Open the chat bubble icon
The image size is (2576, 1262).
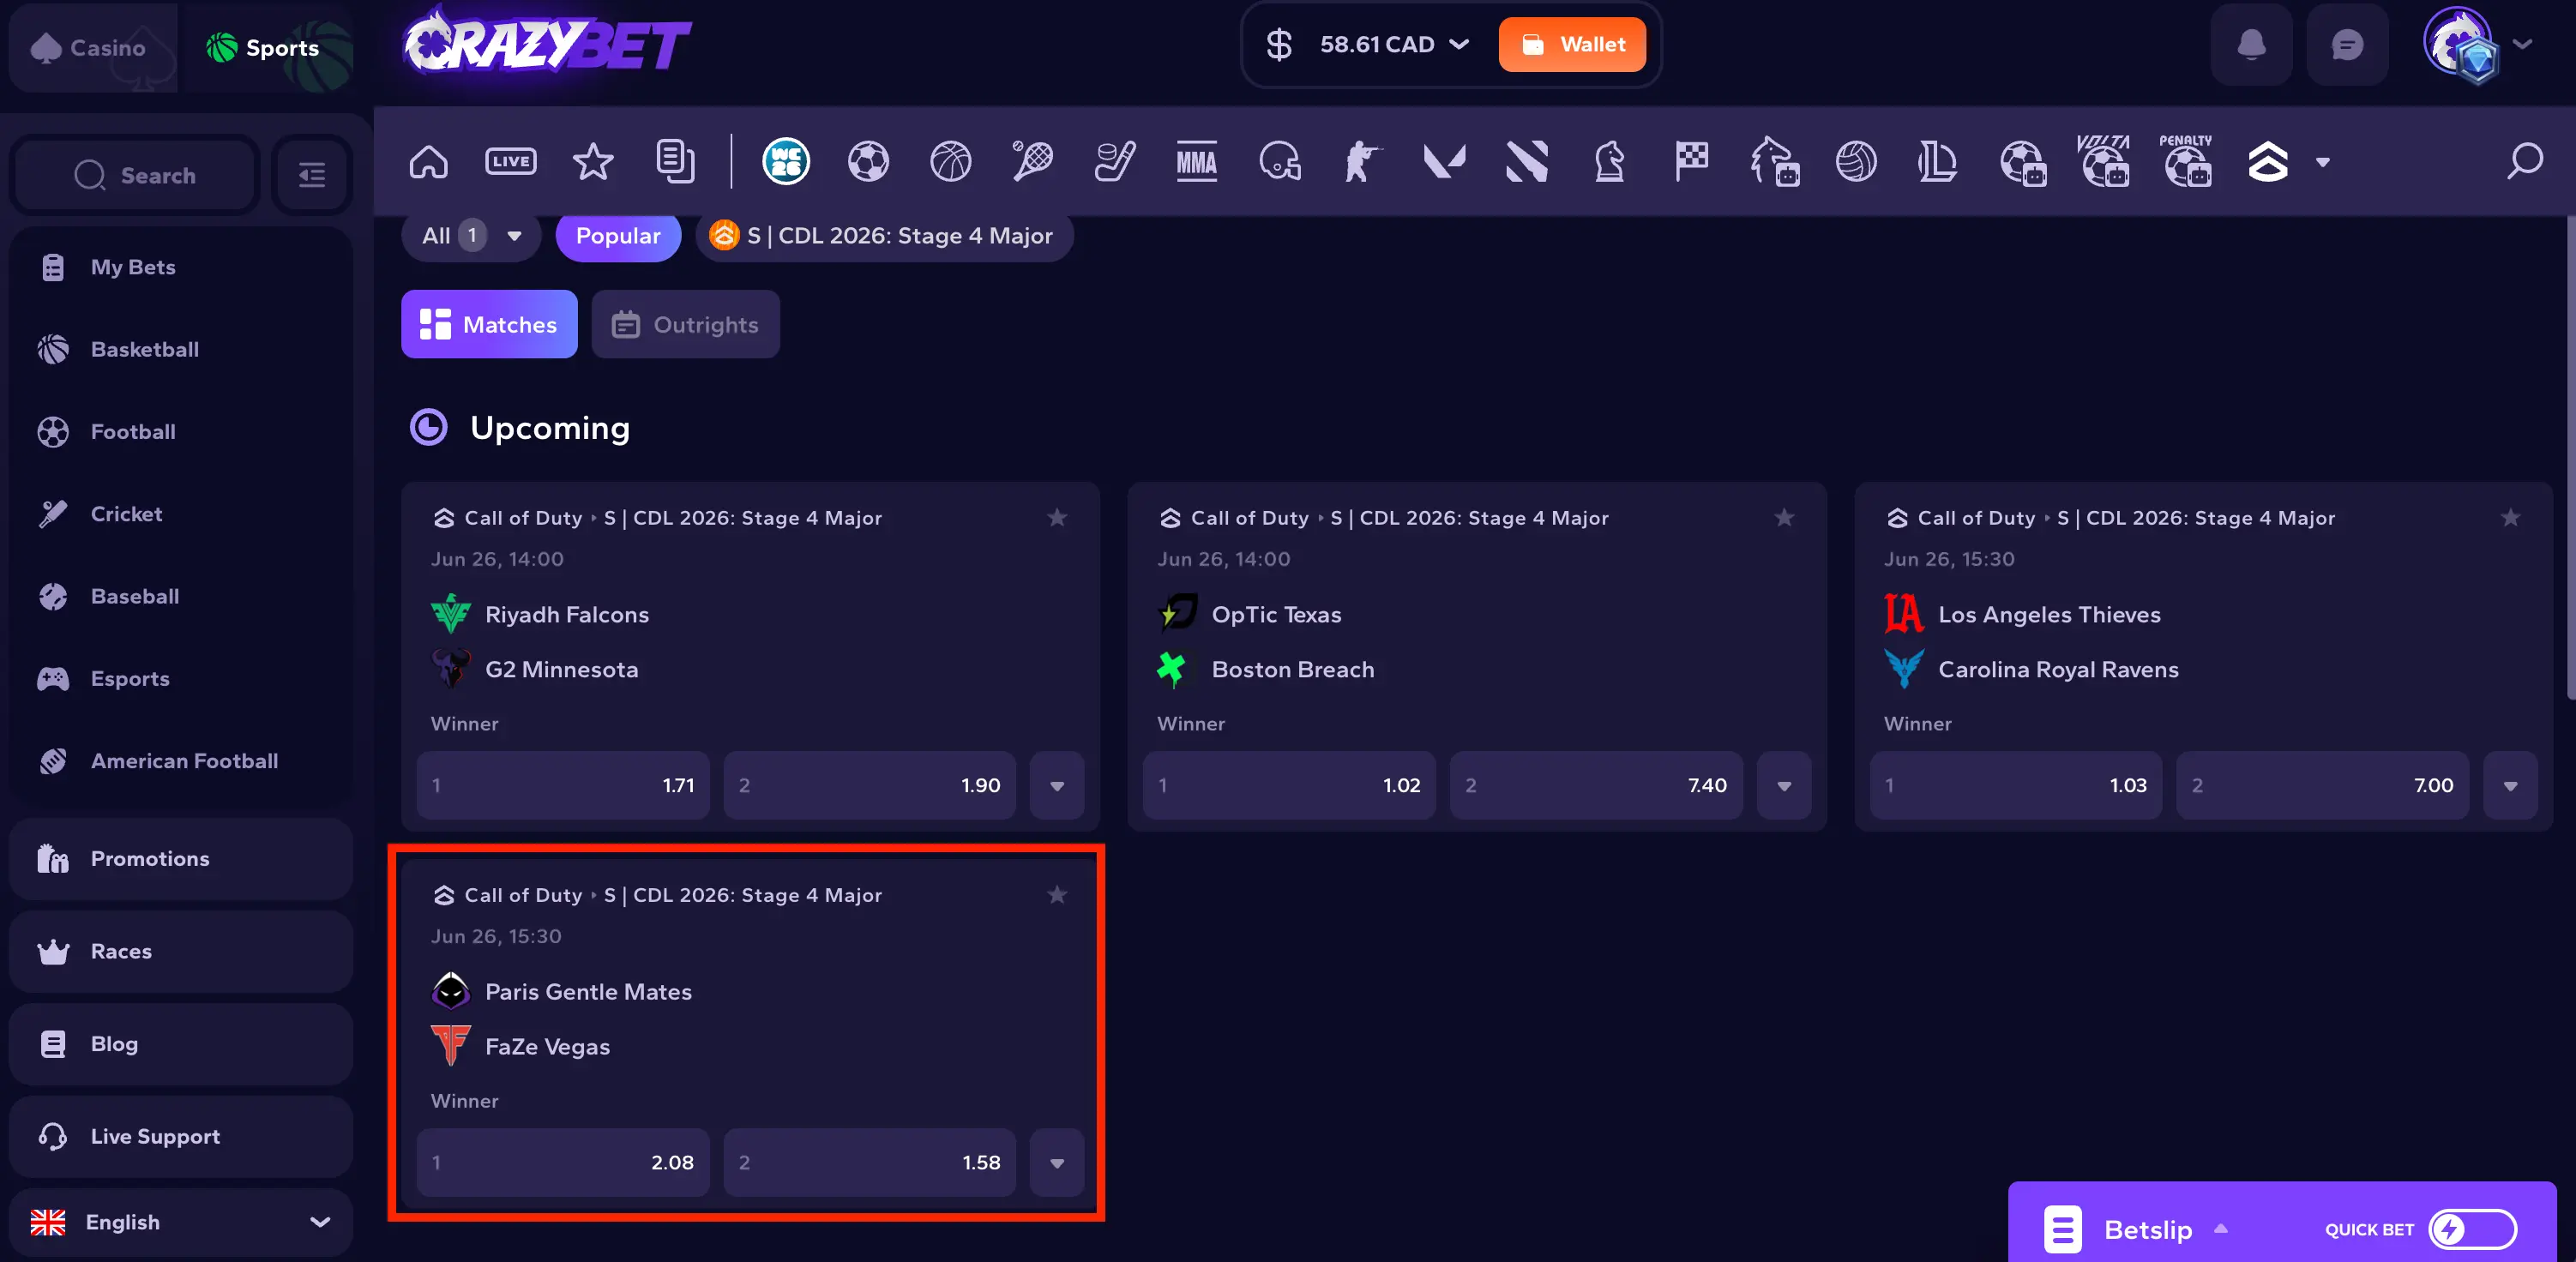pyautogui.click(x=2347, y=45)
